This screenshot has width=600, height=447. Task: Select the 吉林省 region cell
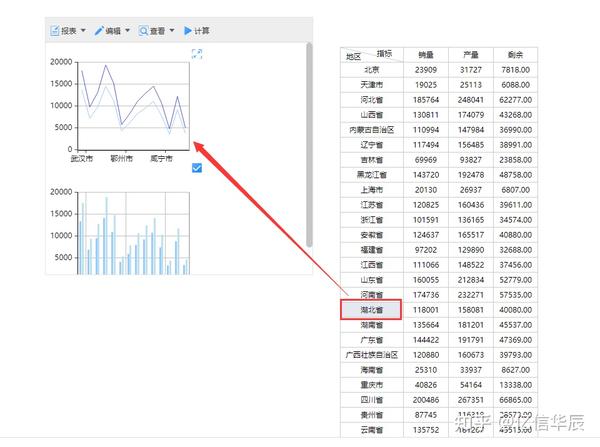pos(372,160)
